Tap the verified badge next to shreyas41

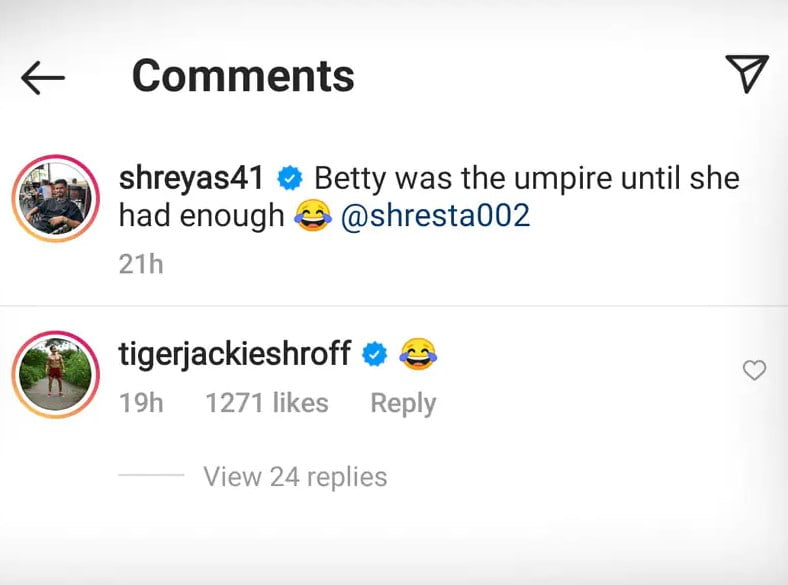tap(290, 180)
